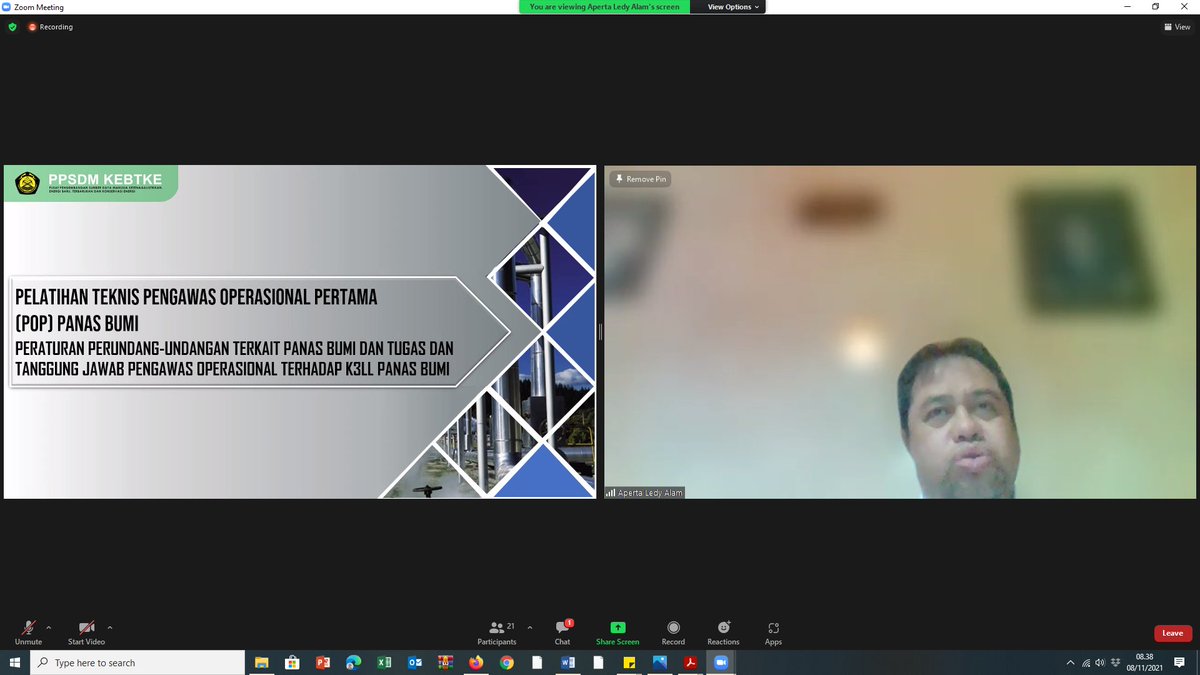Open the View Options dropdown
This screenshot has width=1200, height=675.
[734, 7]
